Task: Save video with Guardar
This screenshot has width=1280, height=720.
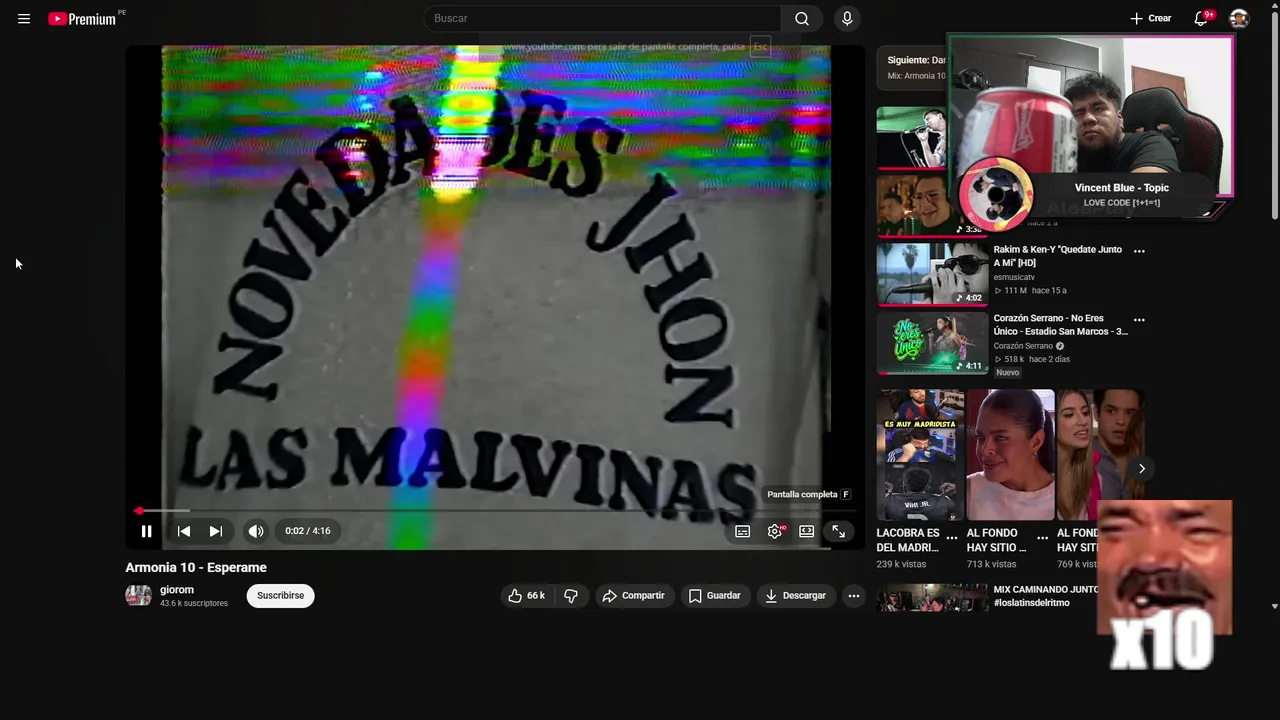Action: click(715, 595)
